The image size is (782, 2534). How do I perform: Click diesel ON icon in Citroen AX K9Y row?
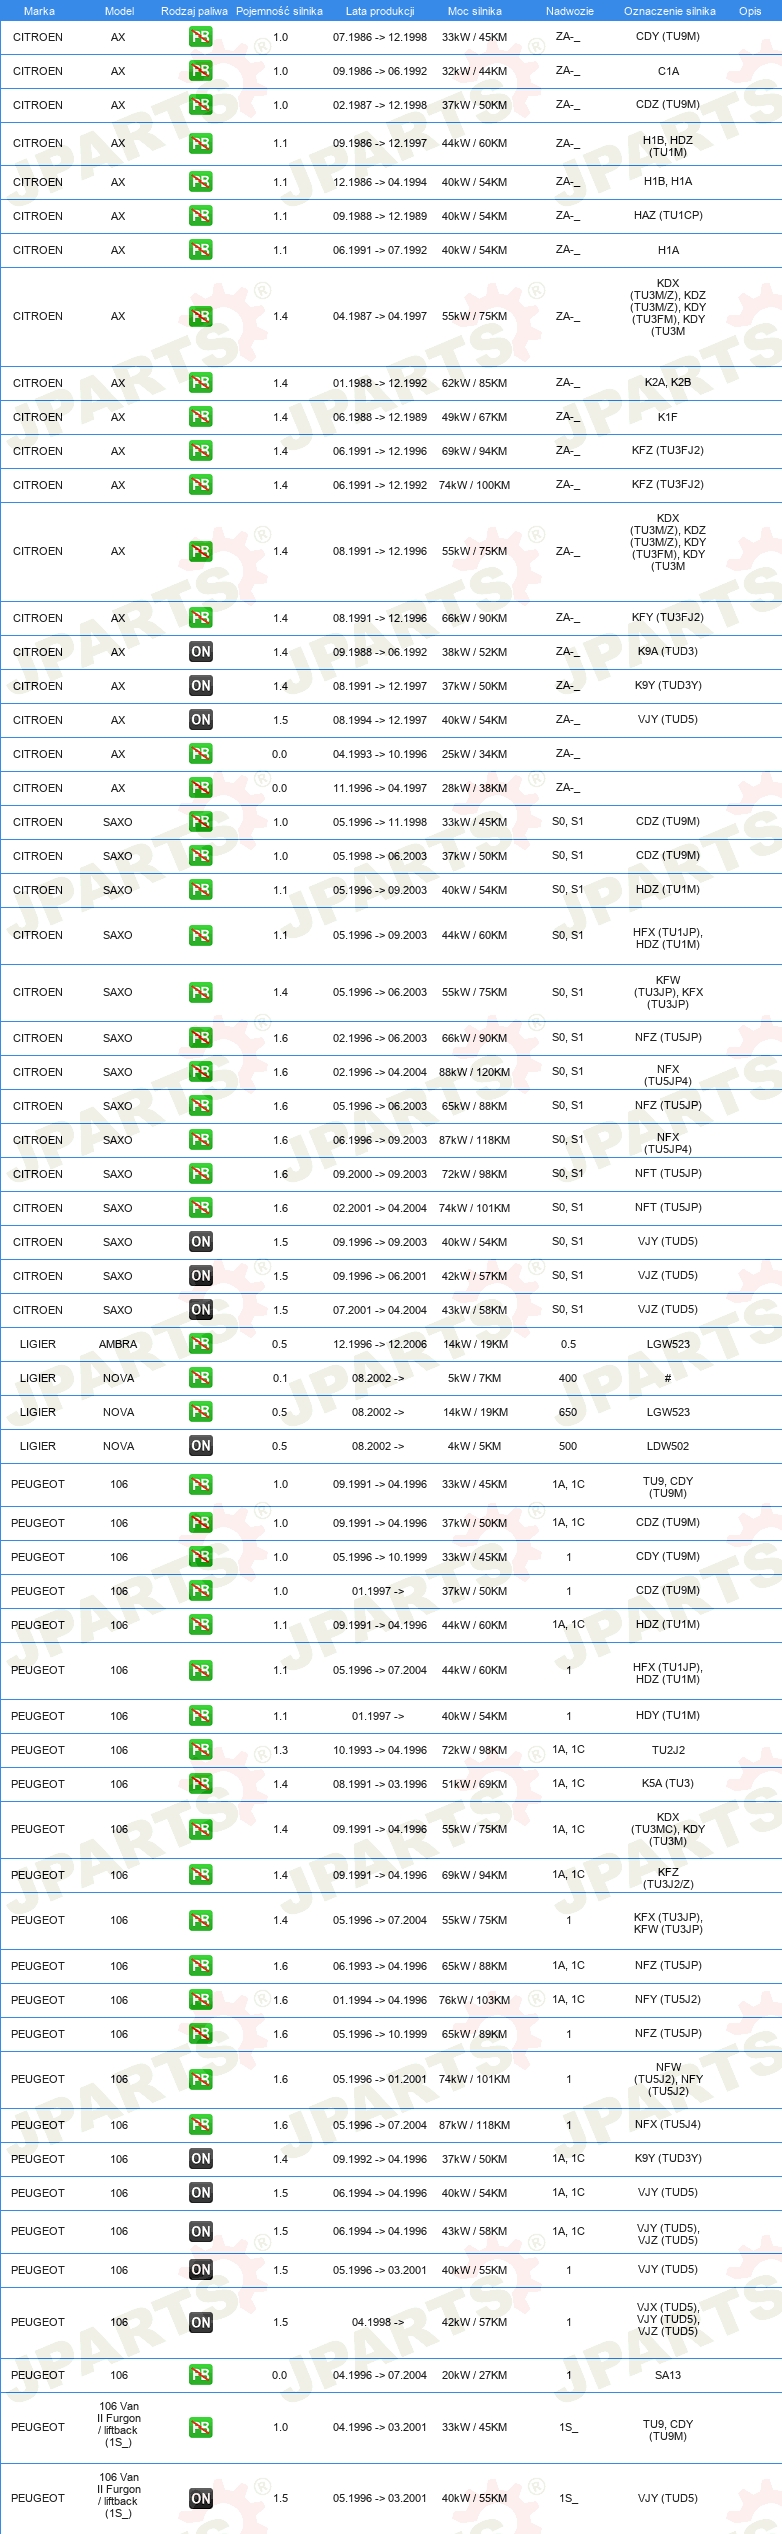pos(201,686)
